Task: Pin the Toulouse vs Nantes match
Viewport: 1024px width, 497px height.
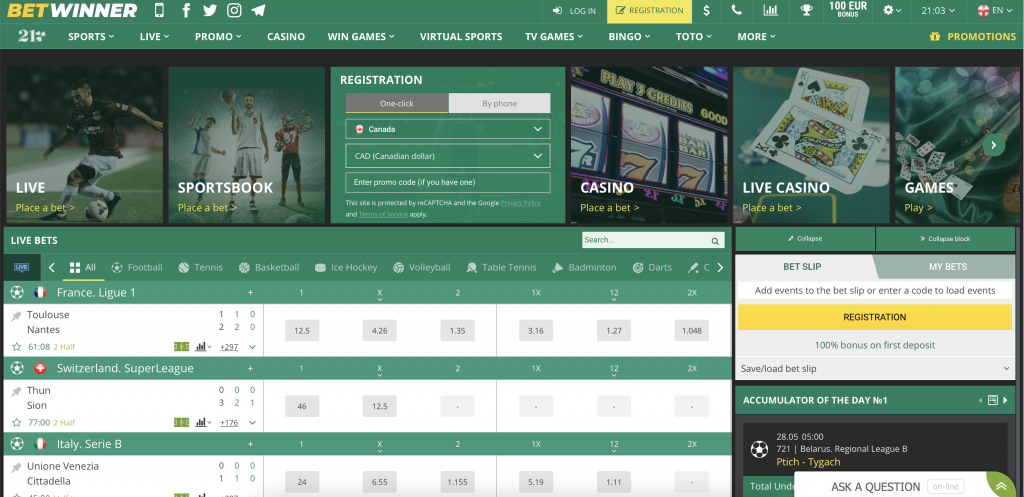Action: [x=16, y=316]
